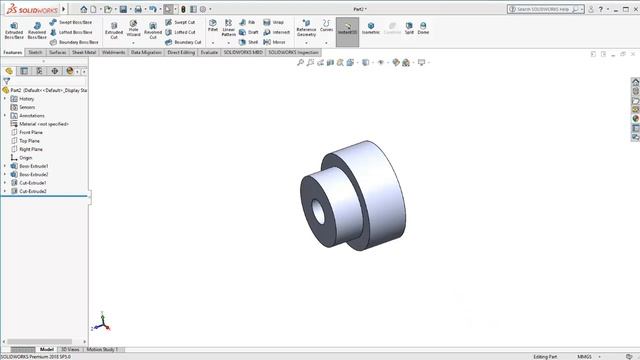The height and width of the screenshot is (360, 640).
Task: Select the Right Plane in tree
Action: click(31, 149)
